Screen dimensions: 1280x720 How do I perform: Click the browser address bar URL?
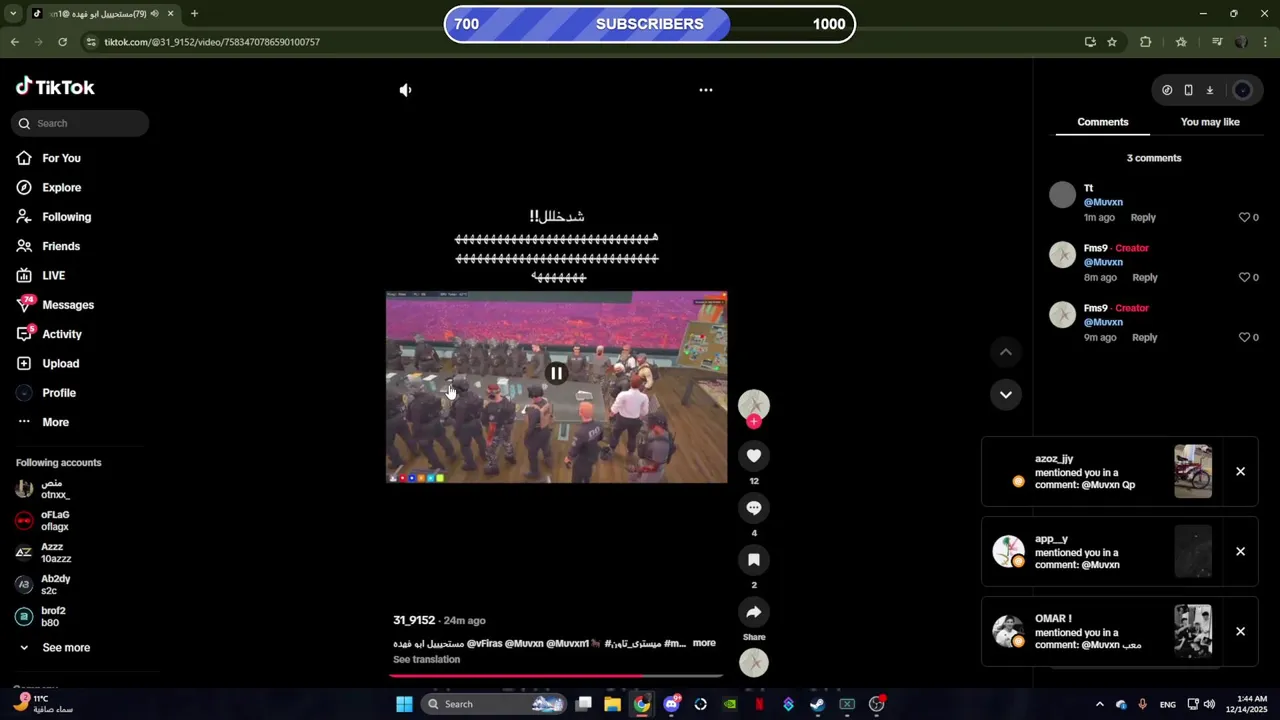click(x=212, y=42)
